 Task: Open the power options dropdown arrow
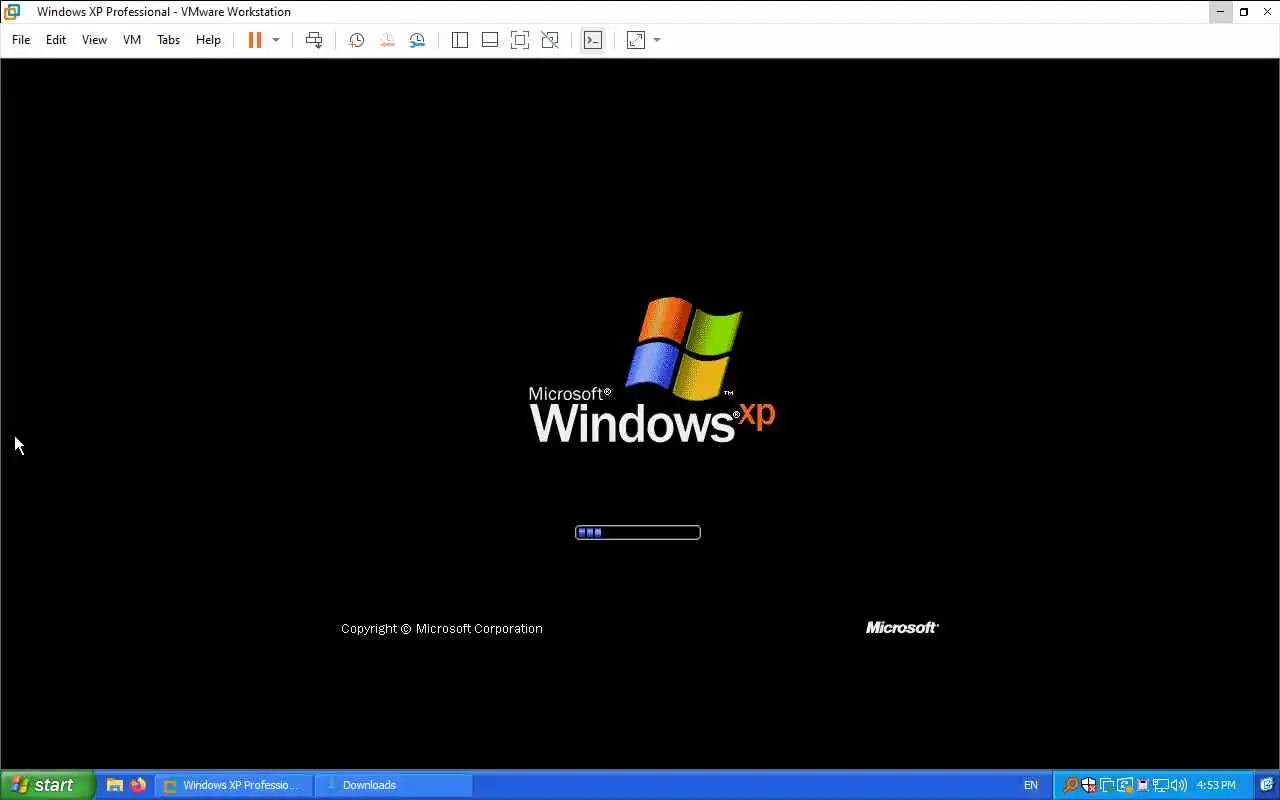[276, 40]
